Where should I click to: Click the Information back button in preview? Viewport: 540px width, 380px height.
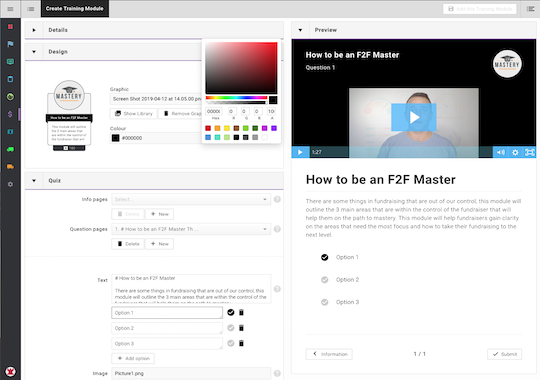tap(329, 354)
